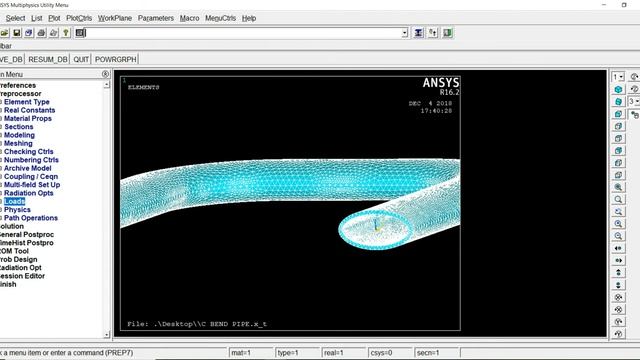Pan model right with right arrow icon
This screenshot has width=640, height=360.
tap(618, 260)
